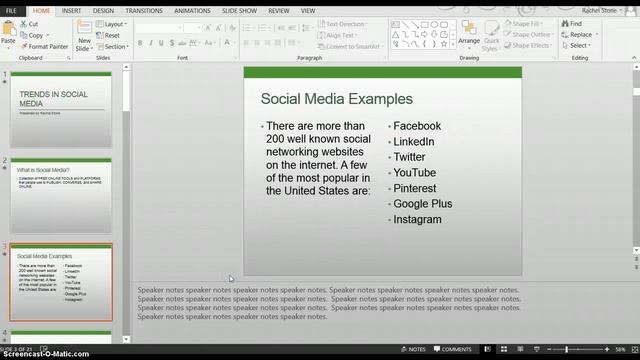
Task: Open Shape Fill options
Action: point(524,24)
